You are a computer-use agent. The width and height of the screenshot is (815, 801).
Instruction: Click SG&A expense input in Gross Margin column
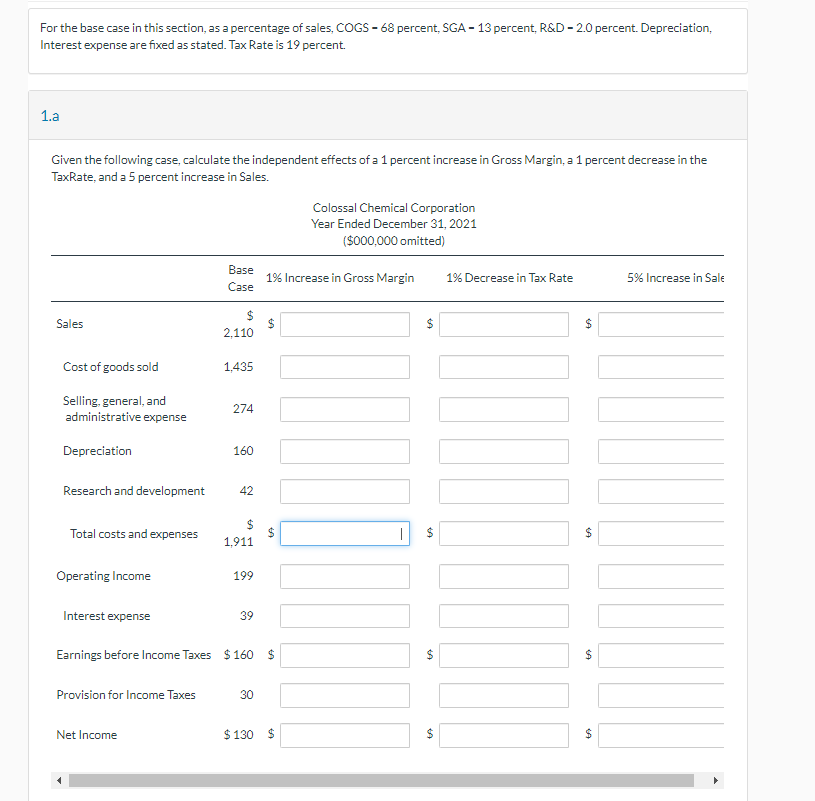(345, 409)
